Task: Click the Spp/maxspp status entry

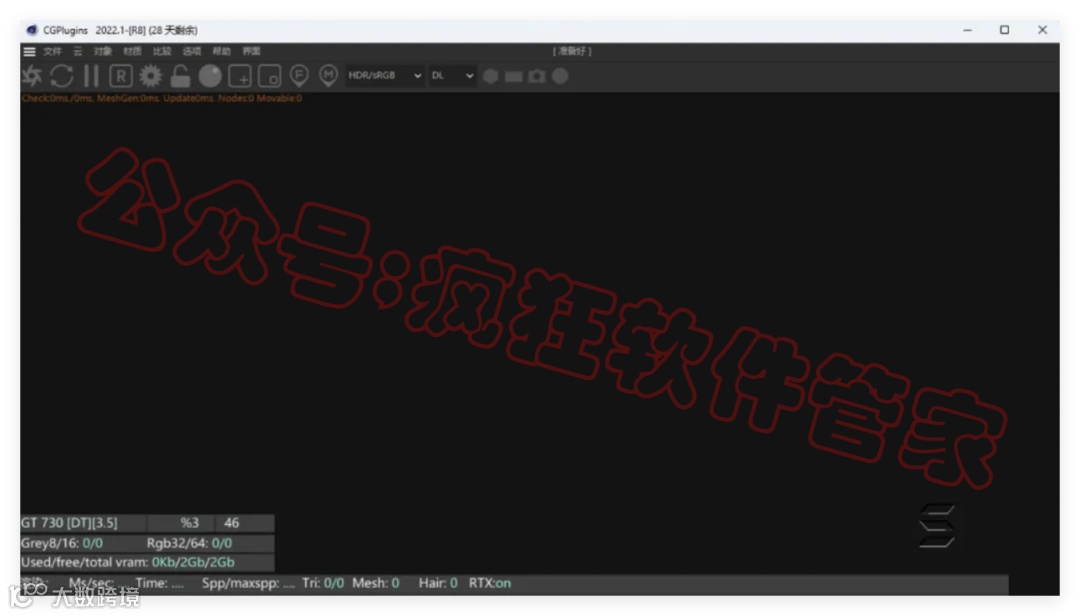Action: point(248,583)
